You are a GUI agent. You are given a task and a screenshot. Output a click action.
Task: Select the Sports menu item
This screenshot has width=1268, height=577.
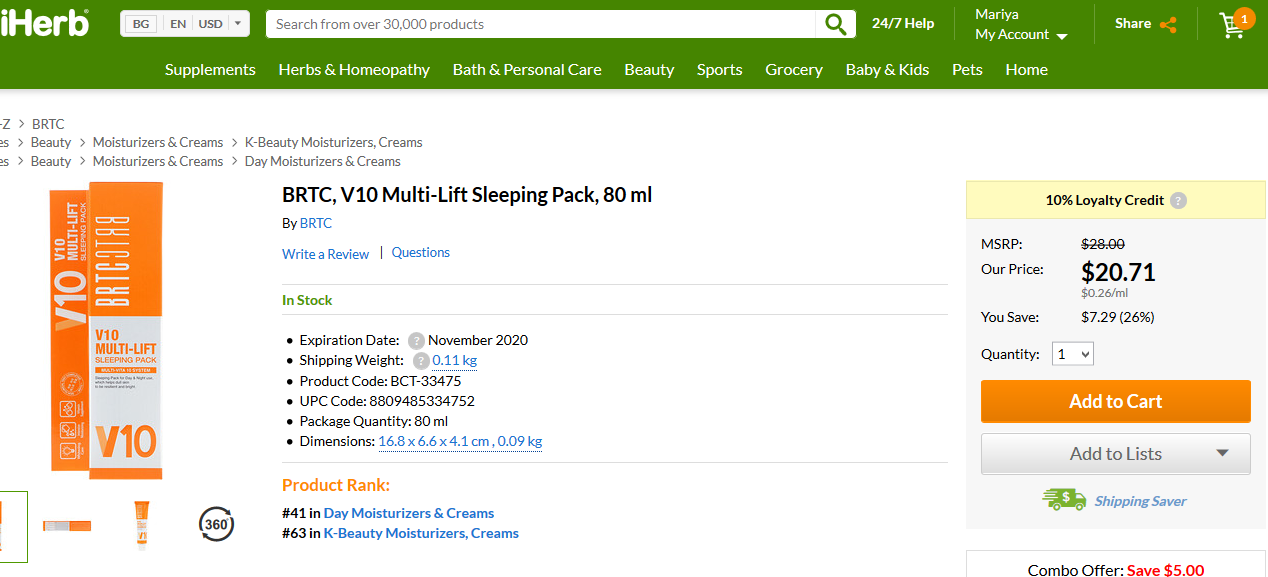point(719,70)
